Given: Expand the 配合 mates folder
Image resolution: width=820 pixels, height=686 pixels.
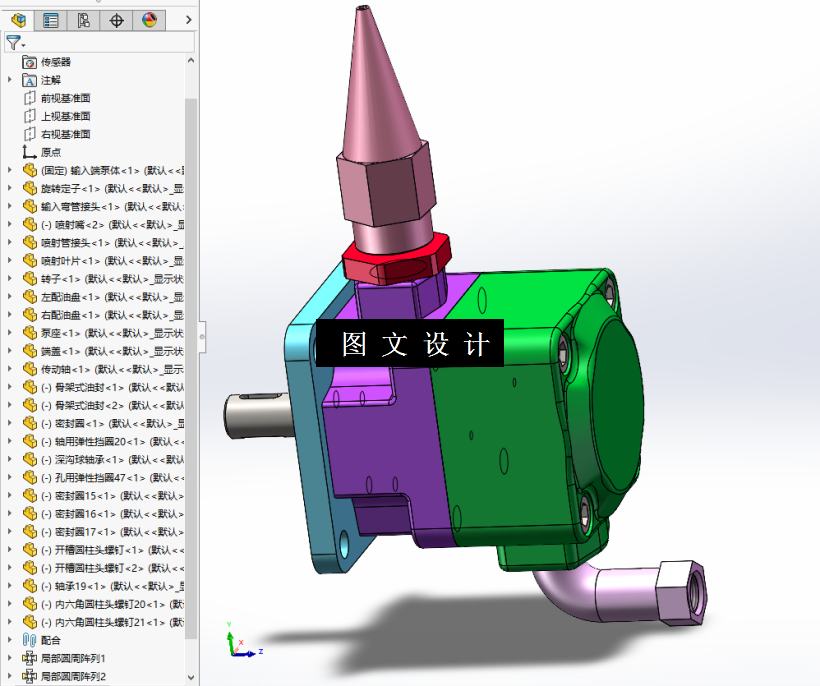Looking at the screenshot, I should [x=9, y=640].
